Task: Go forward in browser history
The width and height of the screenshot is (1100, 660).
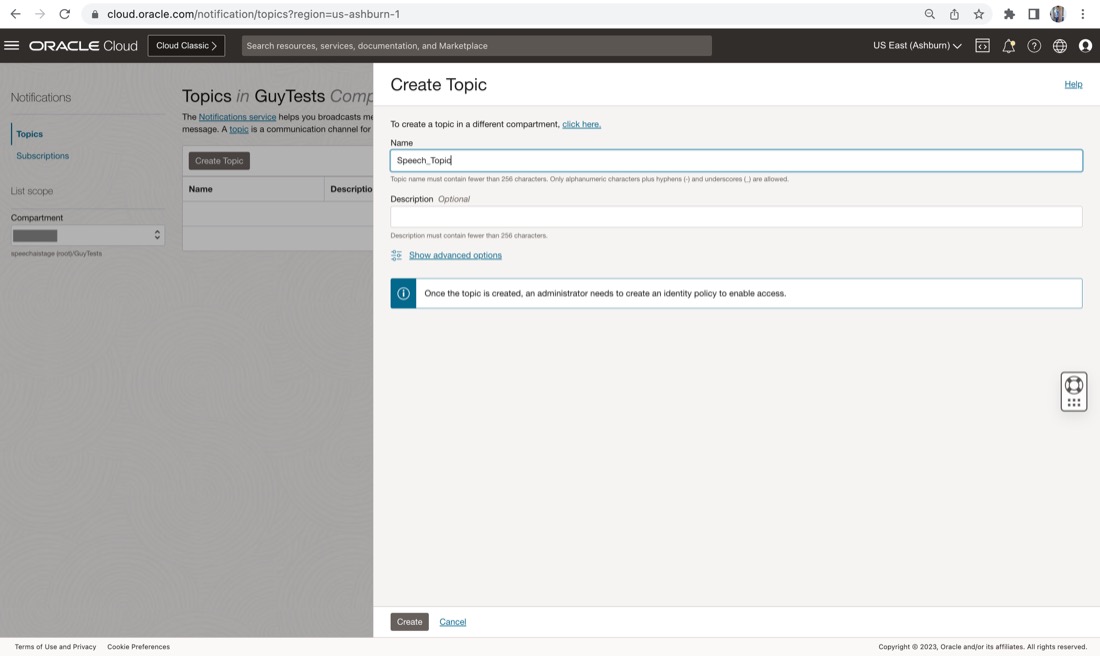Action: [40, 14]
